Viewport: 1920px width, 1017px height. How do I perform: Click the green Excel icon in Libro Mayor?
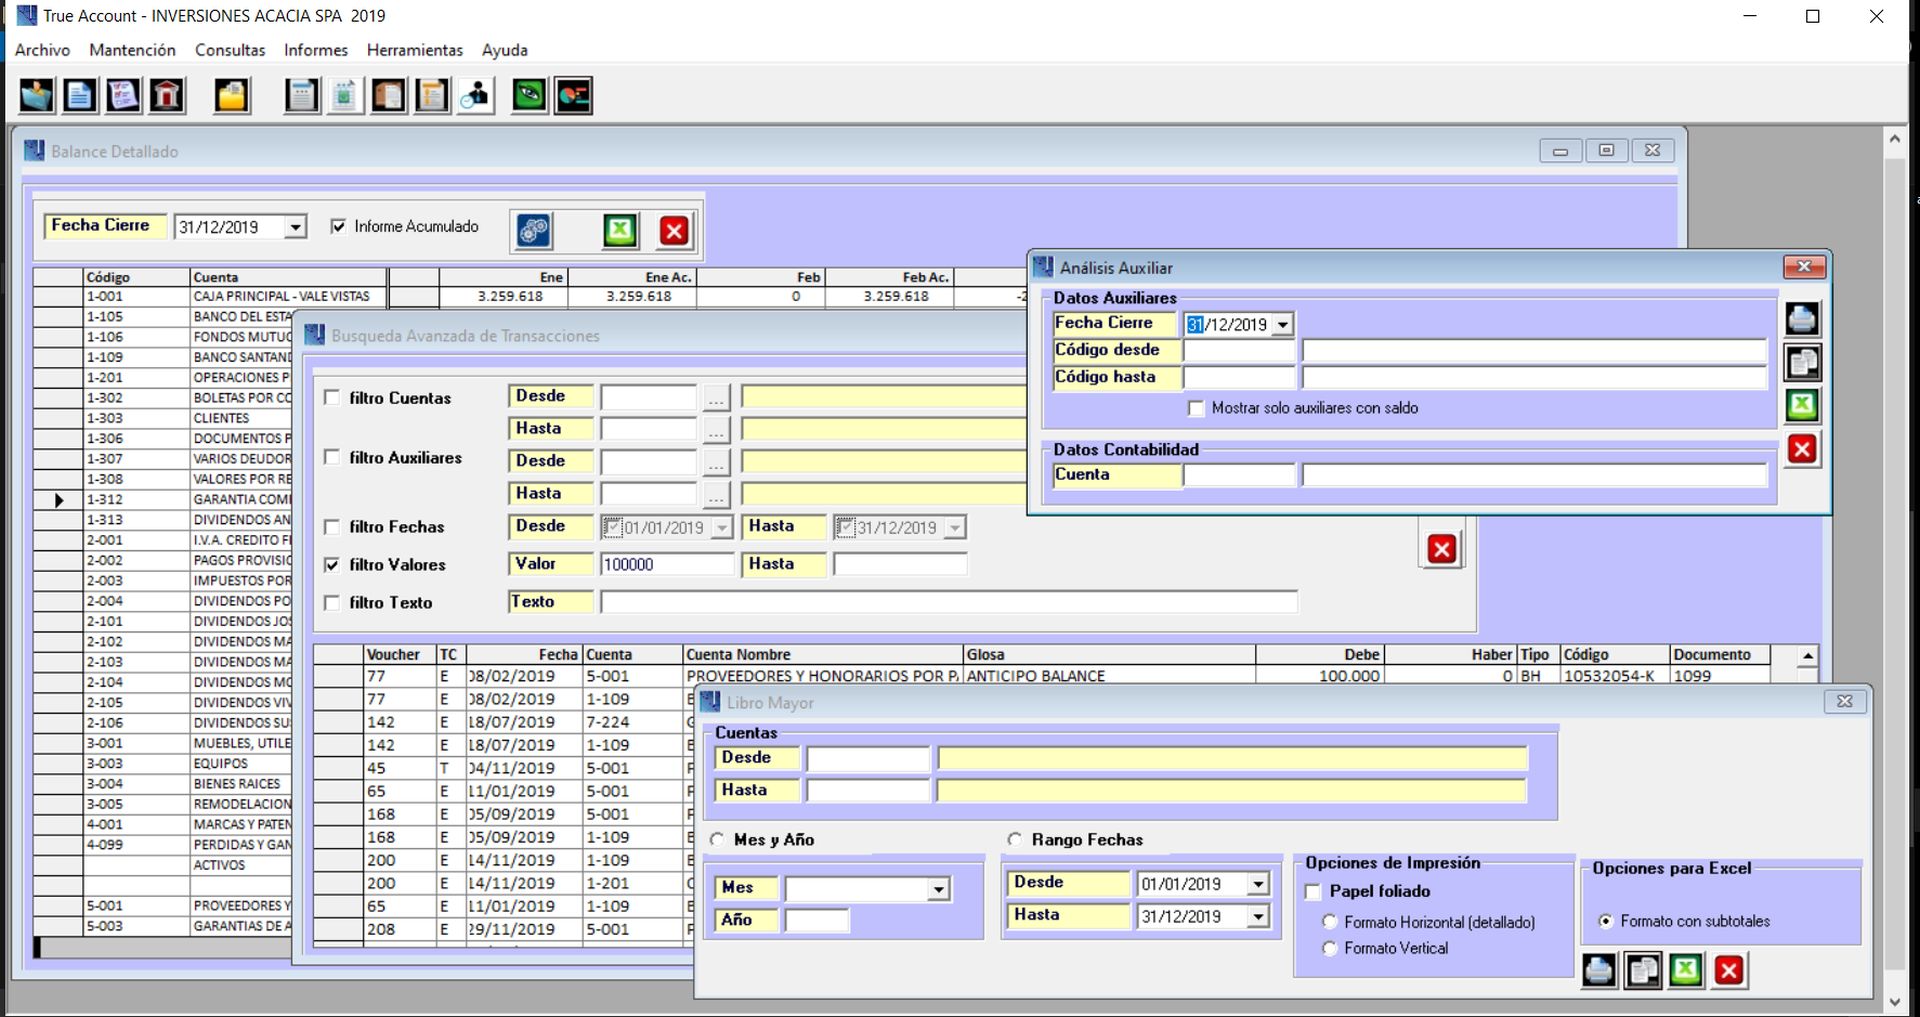(1686, 970)
